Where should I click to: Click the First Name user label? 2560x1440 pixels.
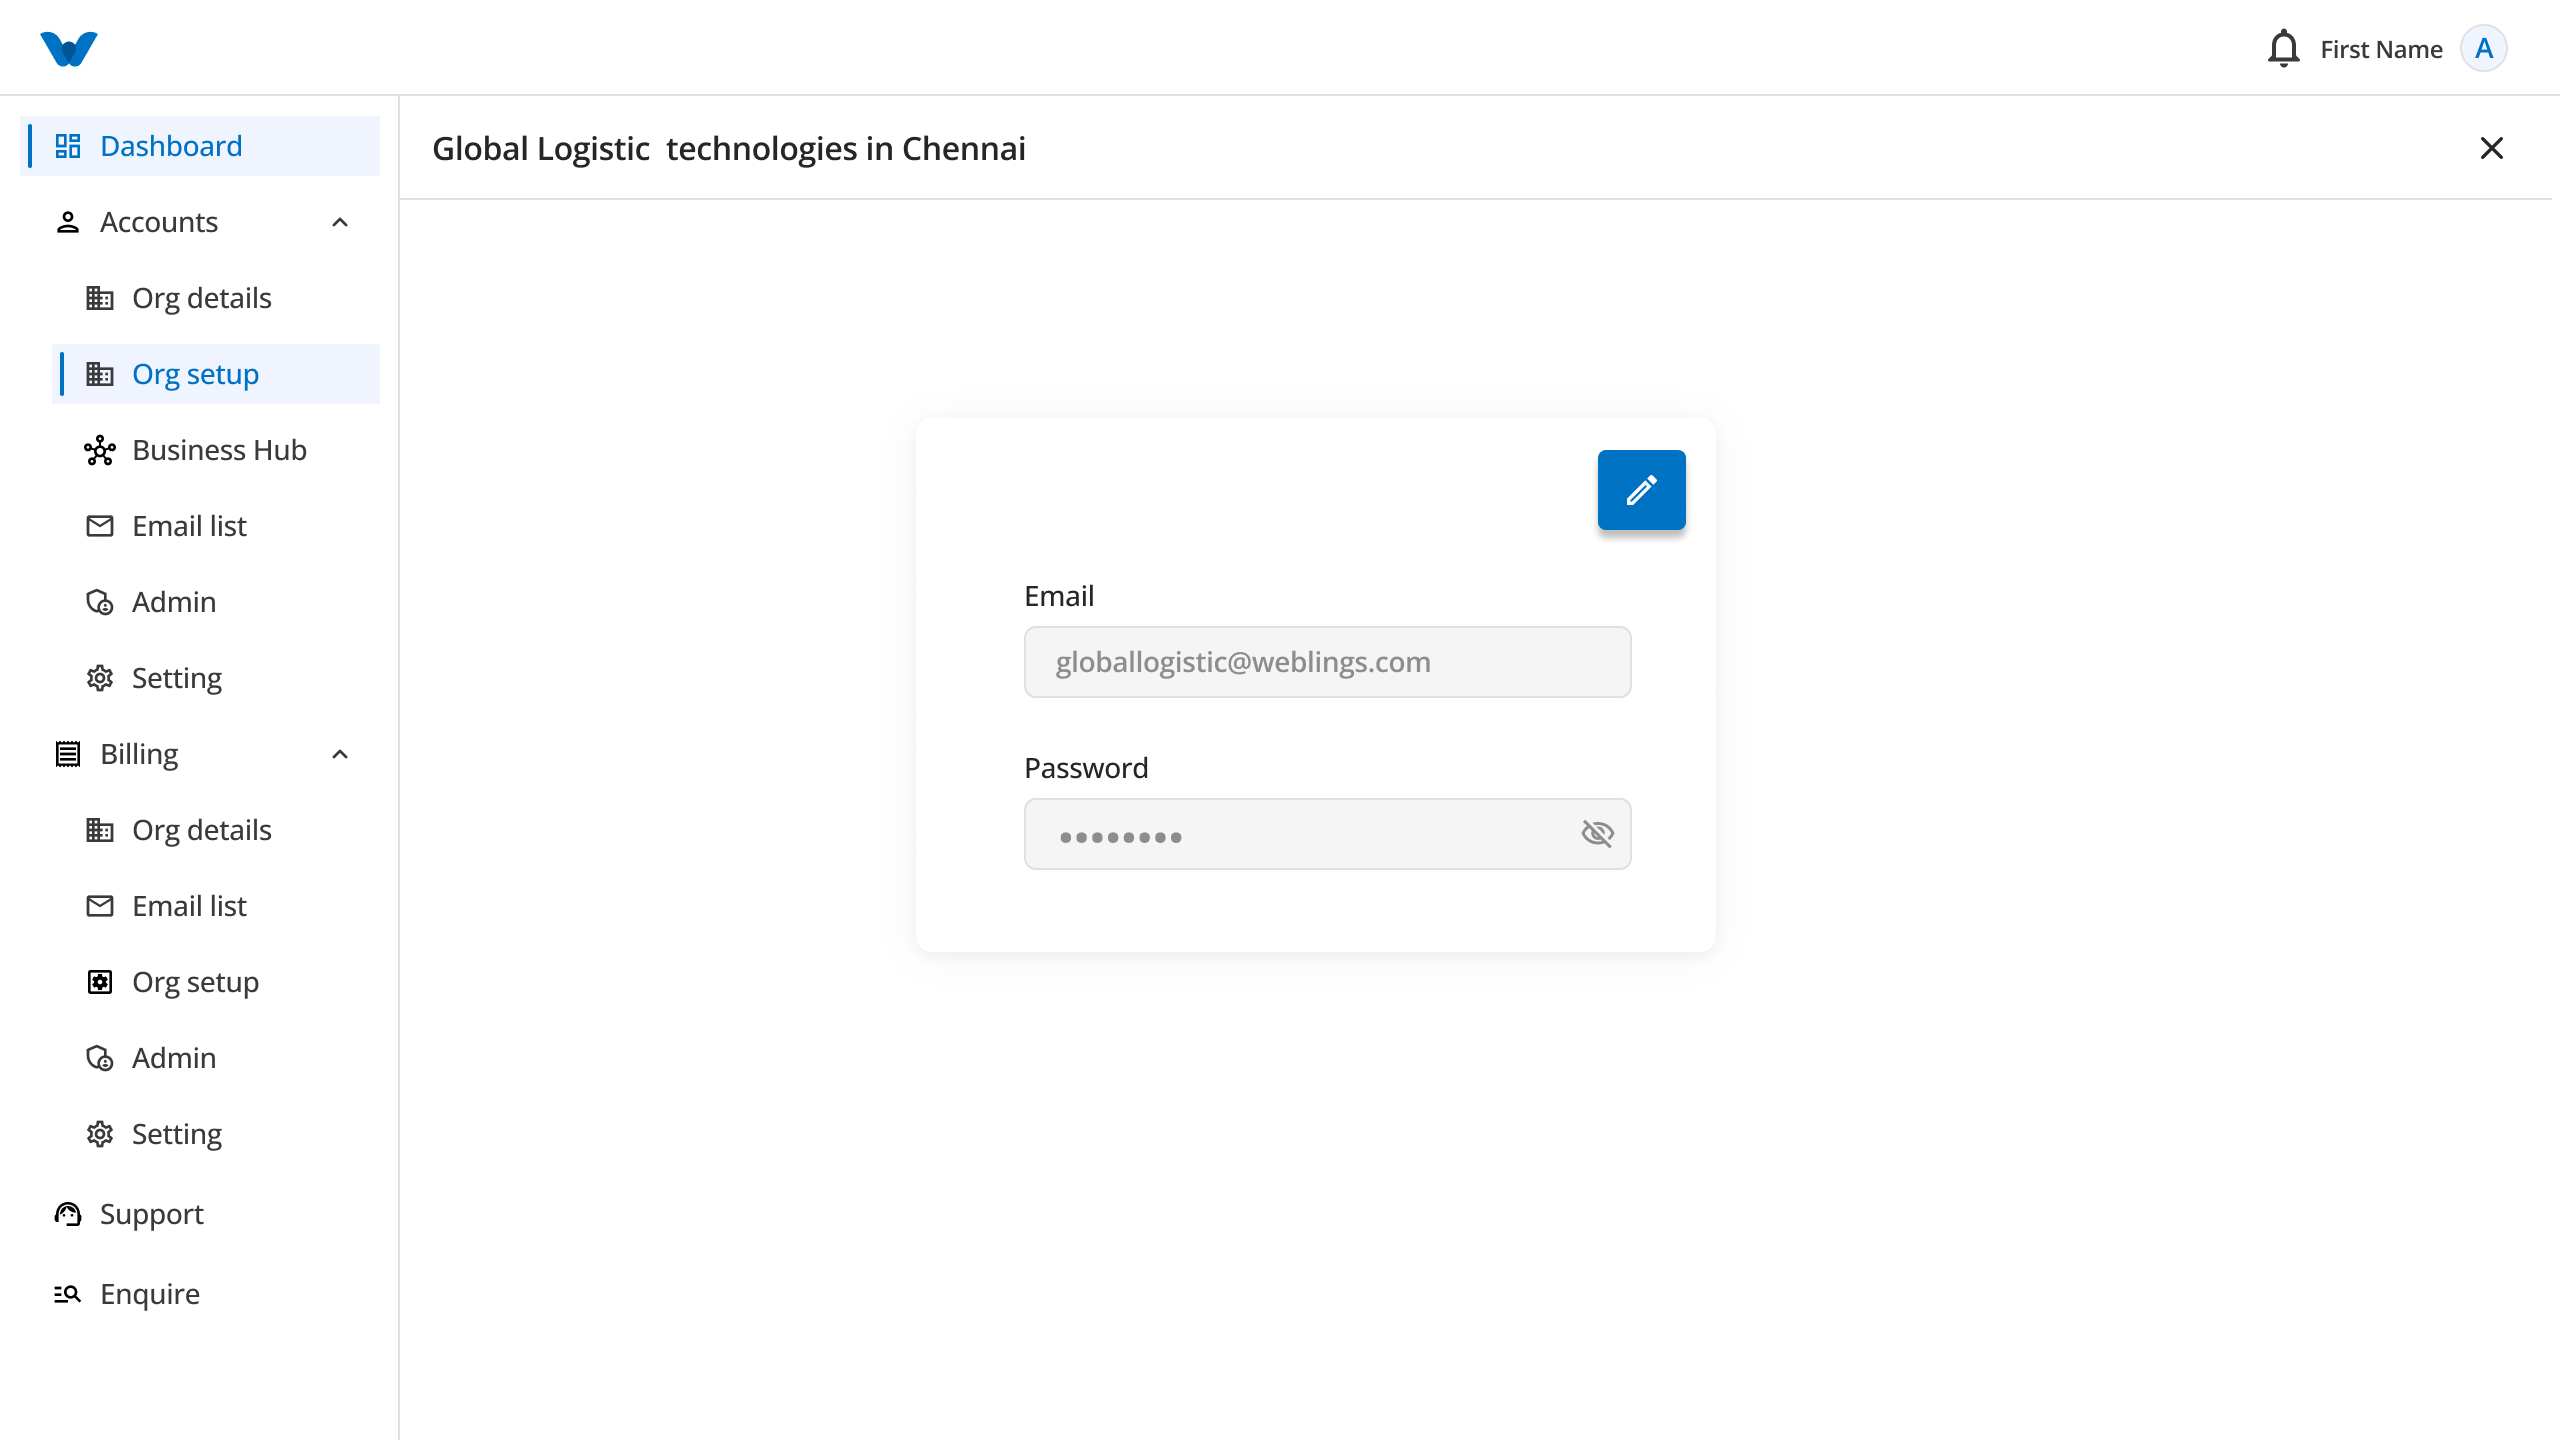[x=2381, y=49]
